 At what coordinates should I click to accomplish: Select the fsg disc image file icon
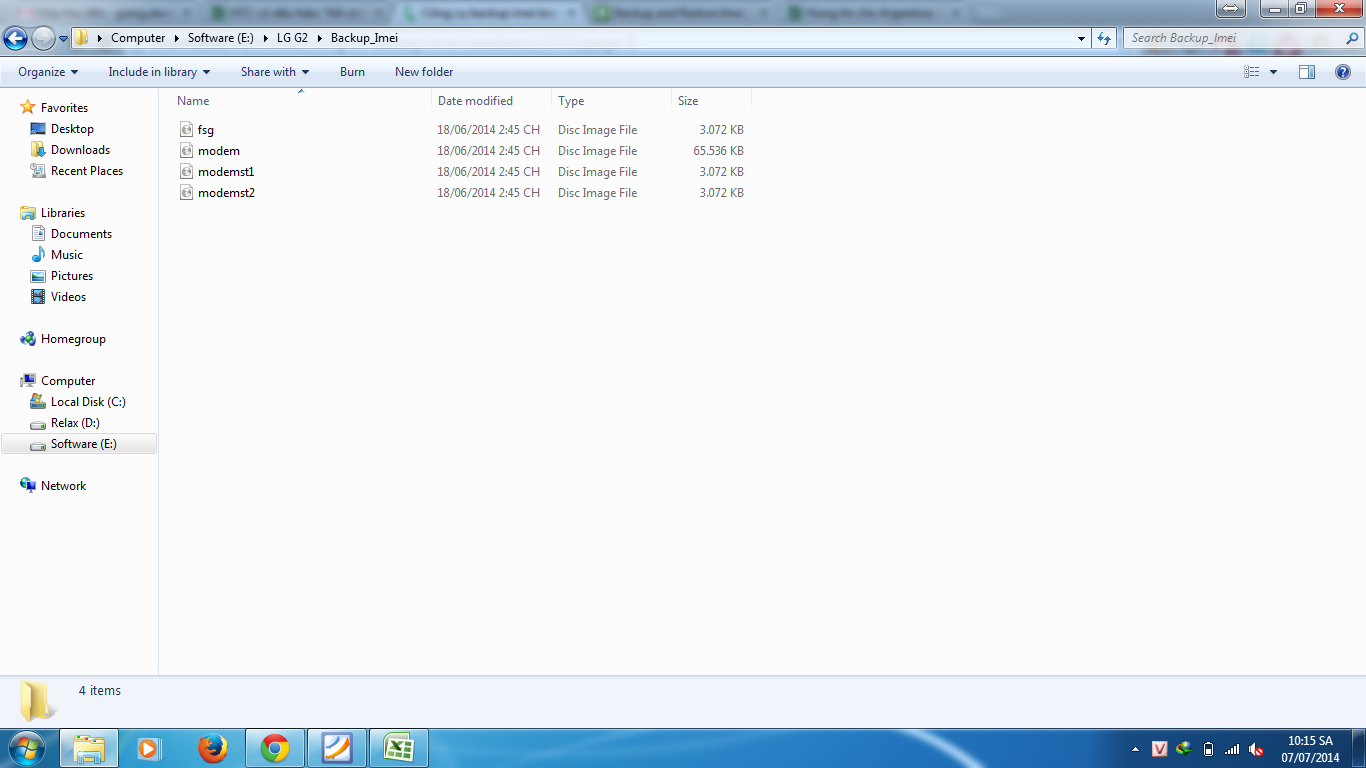(x=187, y=130)
